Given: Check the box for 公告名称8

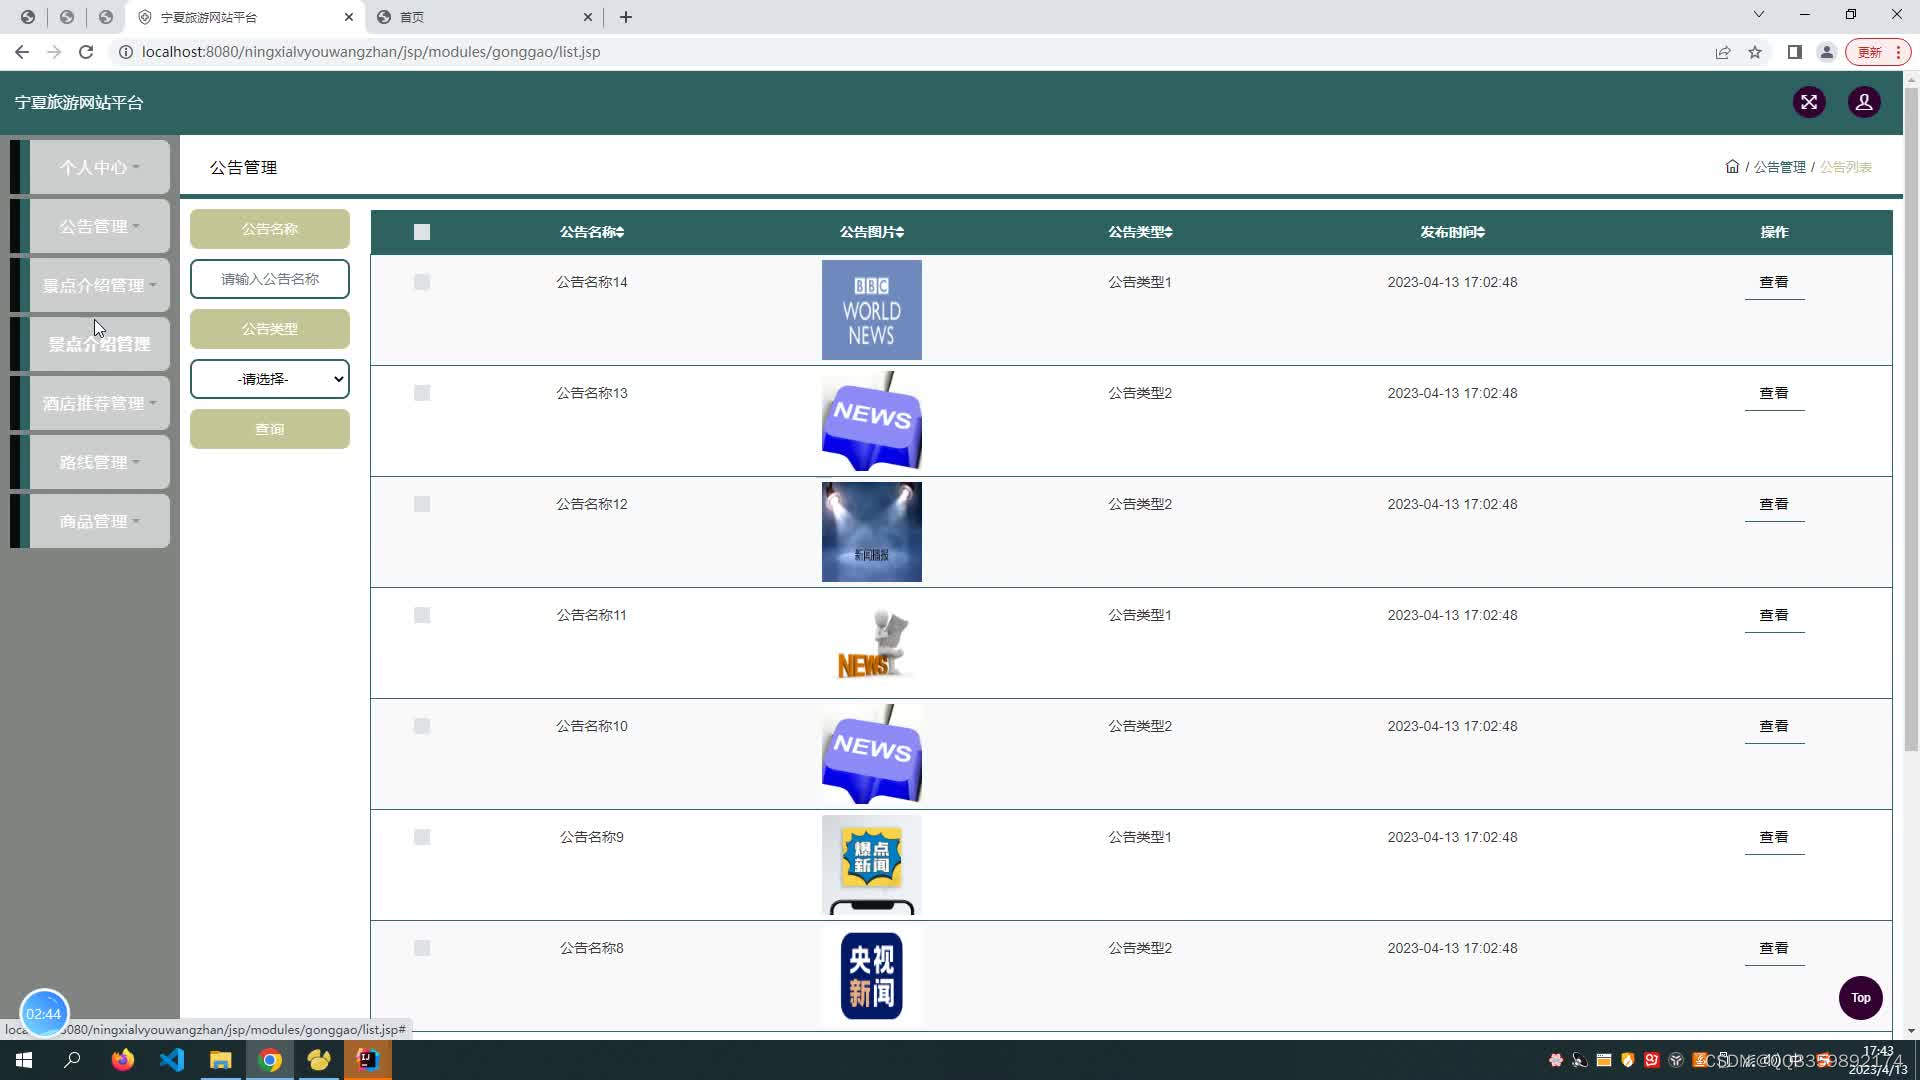Looking at the screenshot, I should click(x=422, y=949).
